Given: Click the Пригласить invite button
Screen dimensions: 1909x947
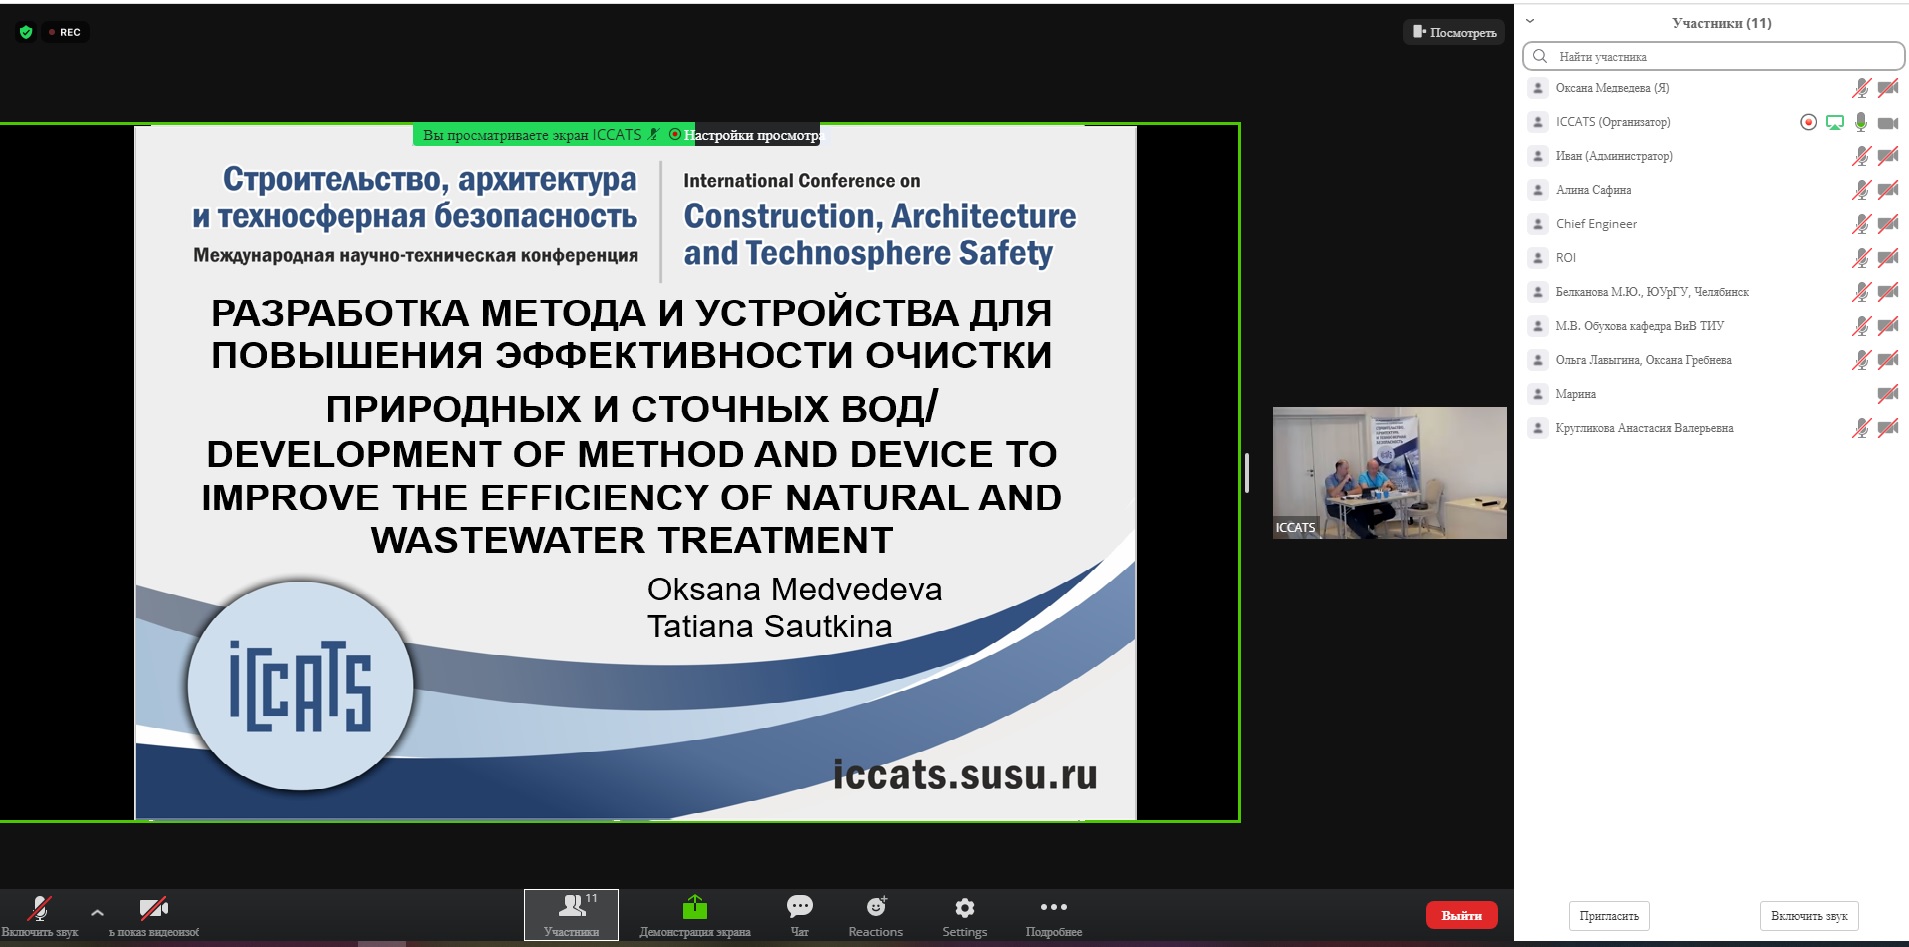Looking at the screenshot, I should point(1609,916).
